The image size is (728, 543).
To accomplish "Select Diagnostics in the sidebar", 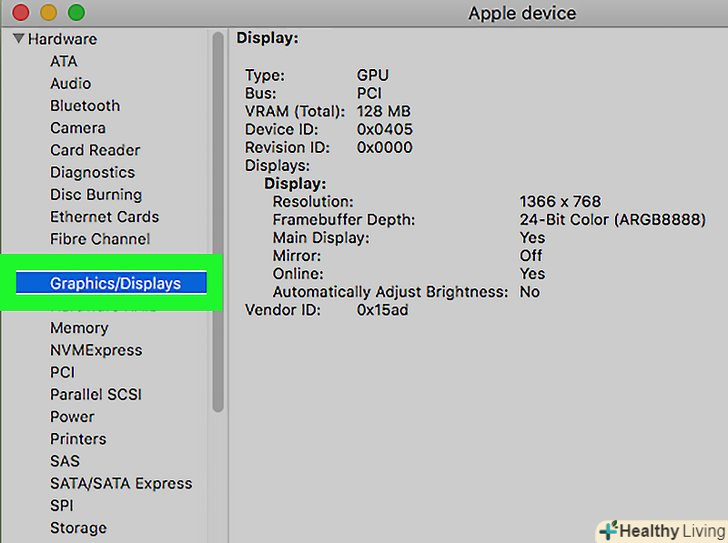I will [x=92, y=172].
